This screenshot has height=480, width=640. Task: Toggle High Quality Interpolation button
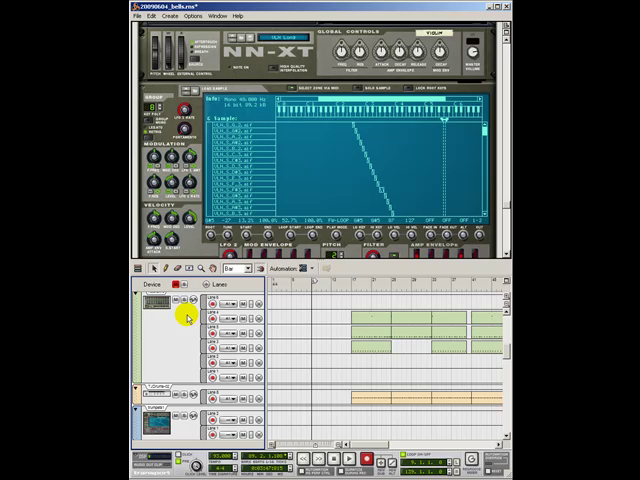tap(273, 68)
